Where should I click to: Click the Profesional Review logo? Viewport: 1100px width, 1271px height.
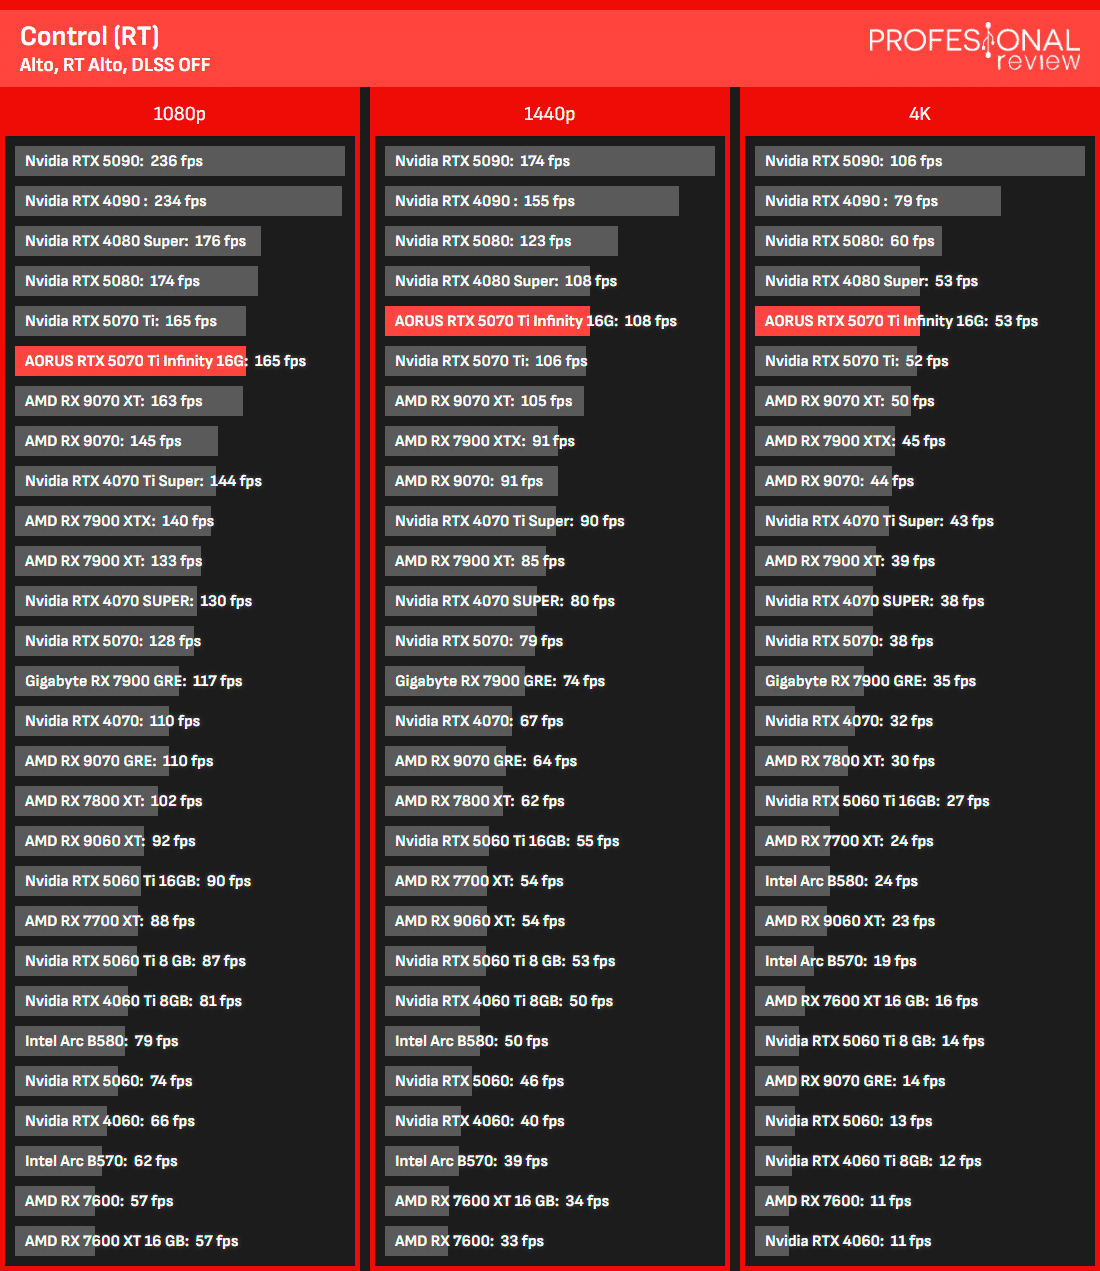pyautogui.click(x=974, y=47)
